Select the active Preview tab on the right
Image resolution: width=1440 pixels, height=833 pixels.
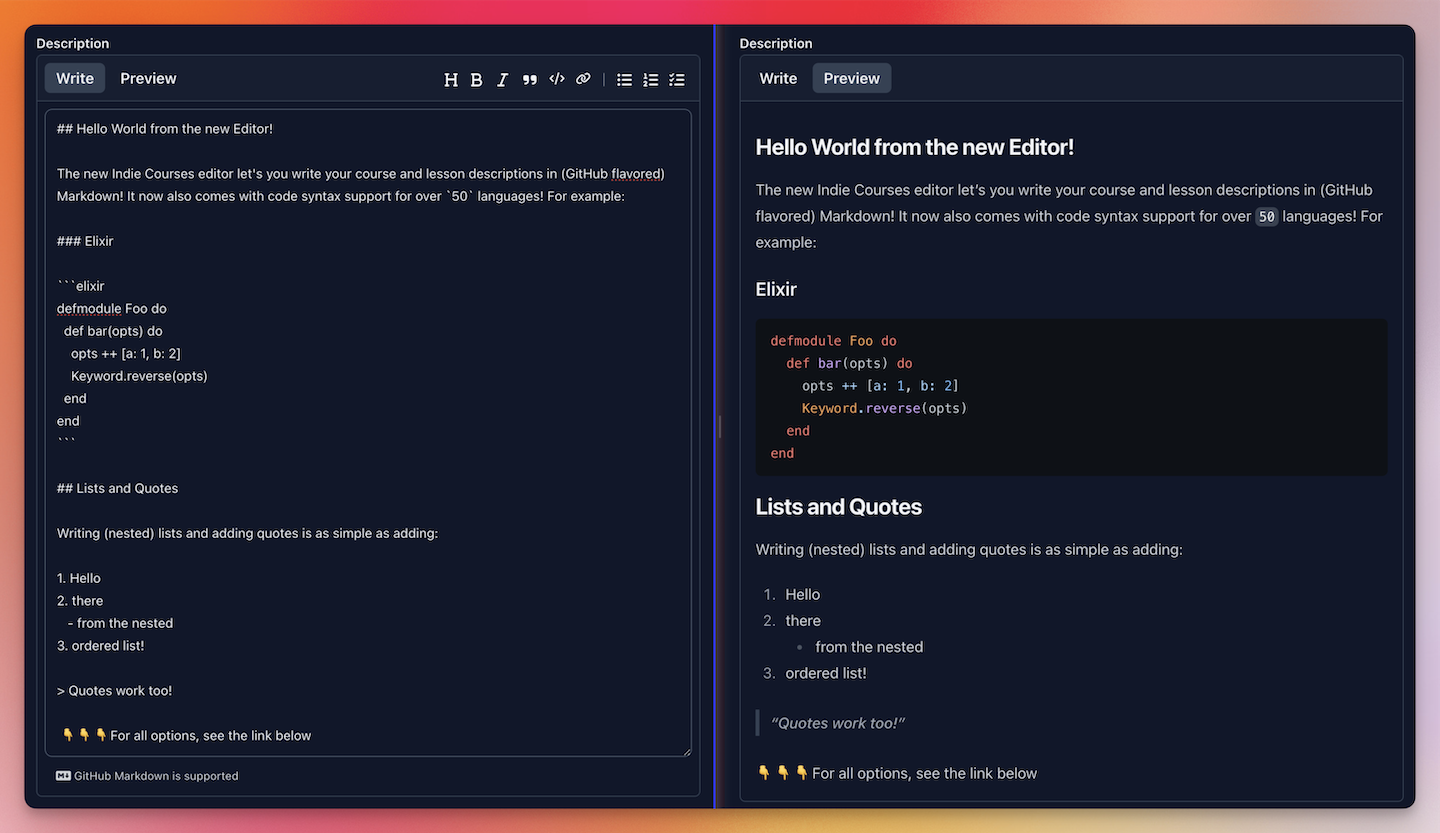click(x=851, y=78)
